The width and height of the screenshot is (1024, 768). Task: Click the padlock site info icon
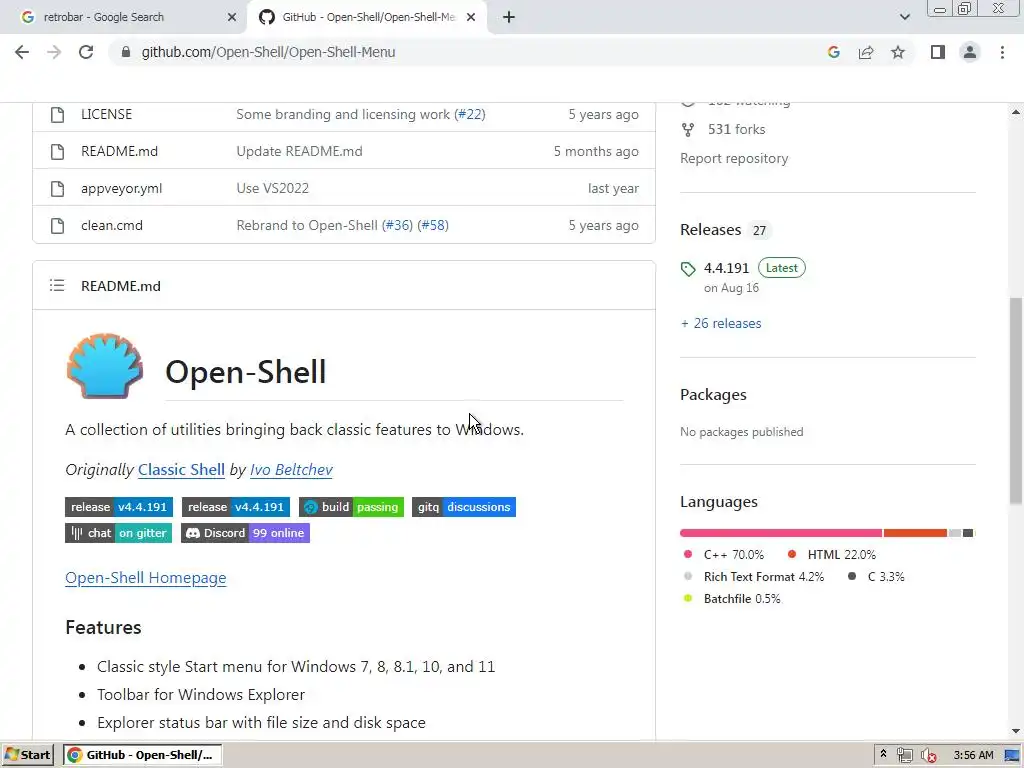pos(126,52)
